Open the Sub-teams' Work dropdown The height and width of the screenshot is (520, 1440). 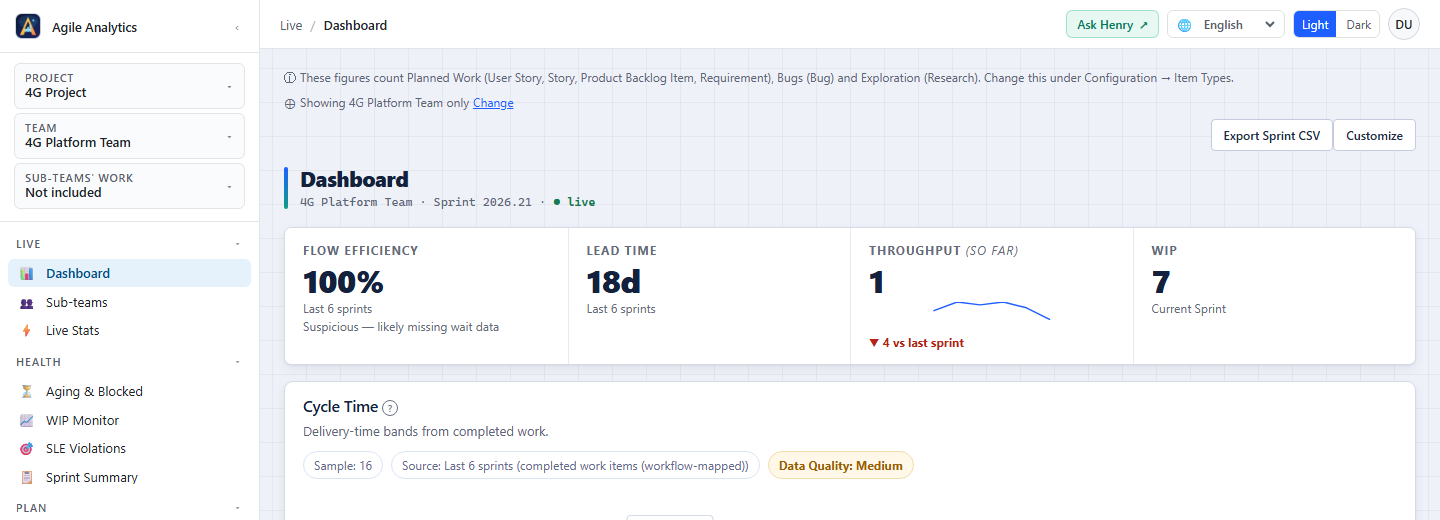tap(129, 186)
